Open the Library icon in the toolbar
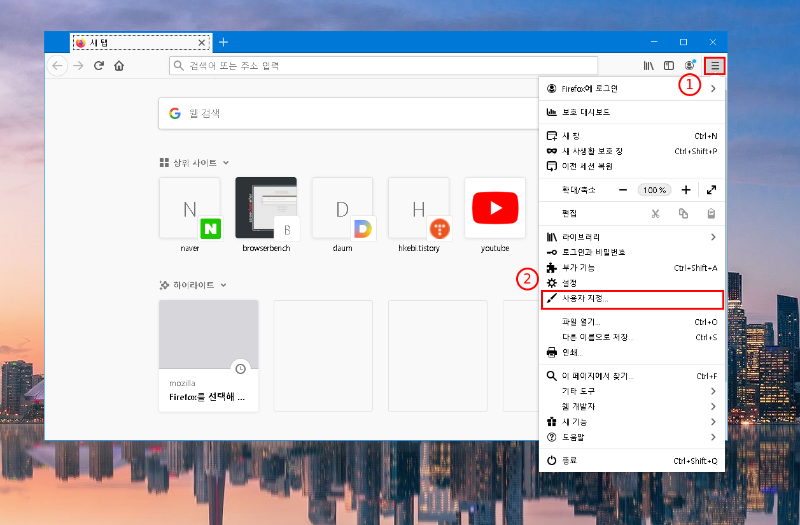Image resolution: width=800 pixels, height=525 pixels. point(649,66)
